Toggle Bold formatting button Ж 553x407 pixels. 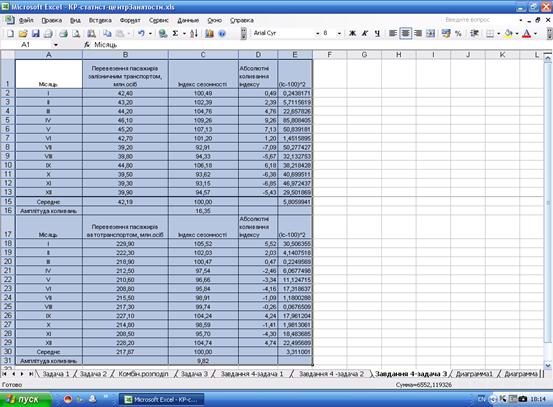click(x=352, y=34)
